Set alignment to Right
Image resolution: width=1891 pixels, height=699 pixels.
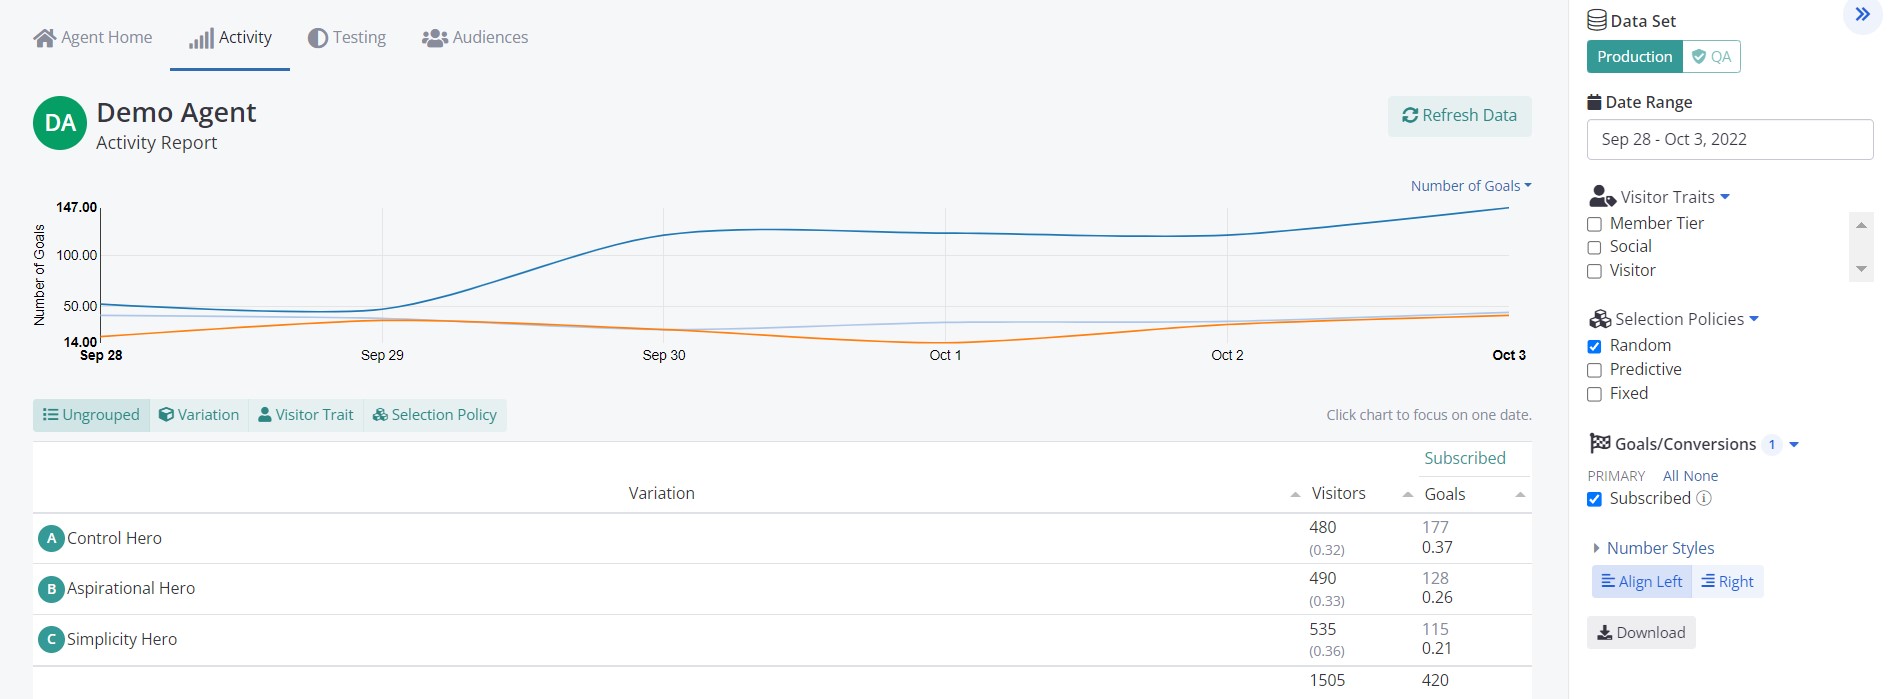point(1727,582)
